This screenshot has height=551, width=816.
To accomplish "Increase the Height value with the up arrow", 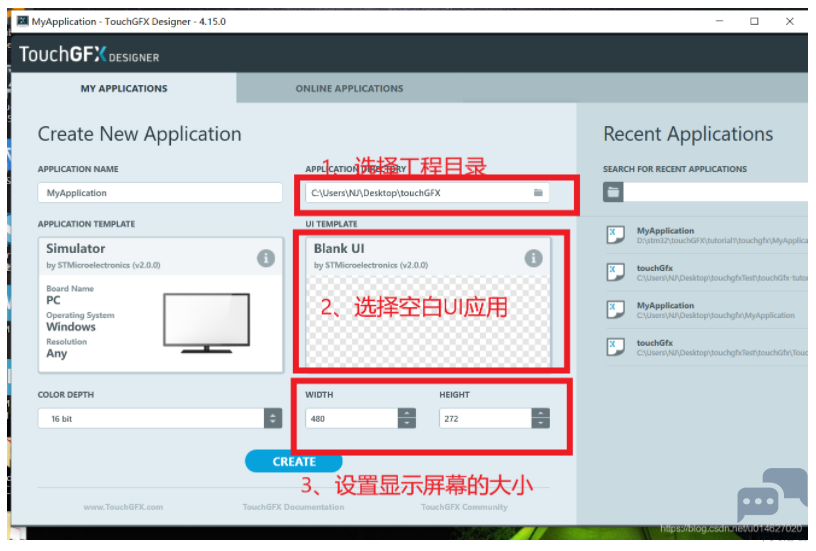I will (x=541, y=413).
